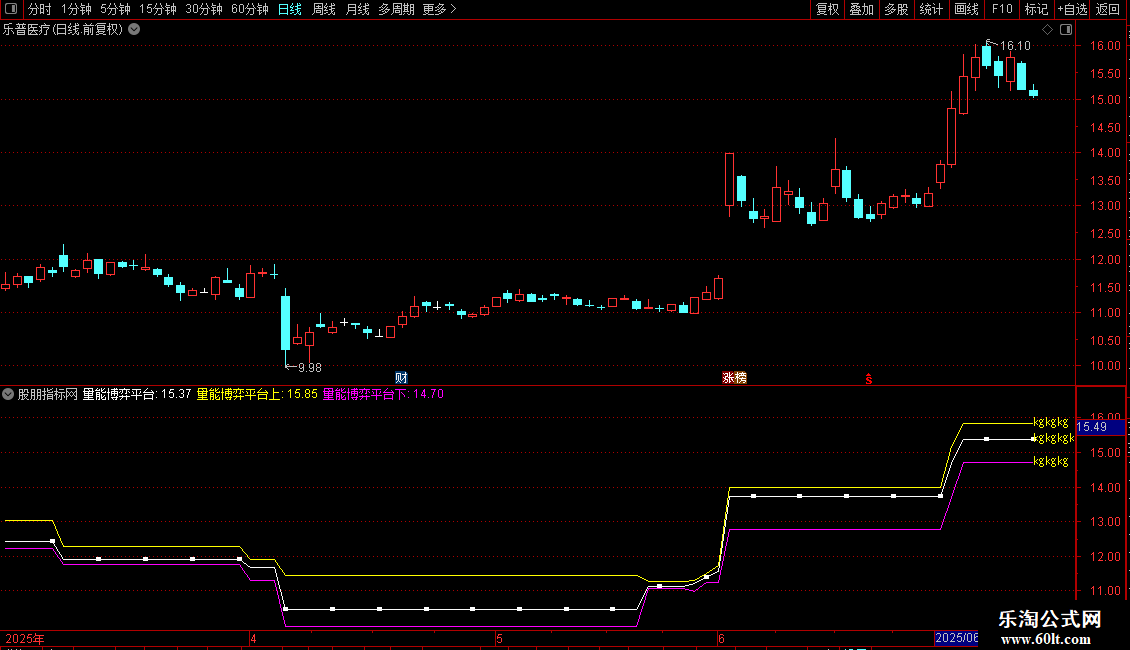Click the 叠加 overlay button
The image size is (1130, 650).
(x=862, y=9)
